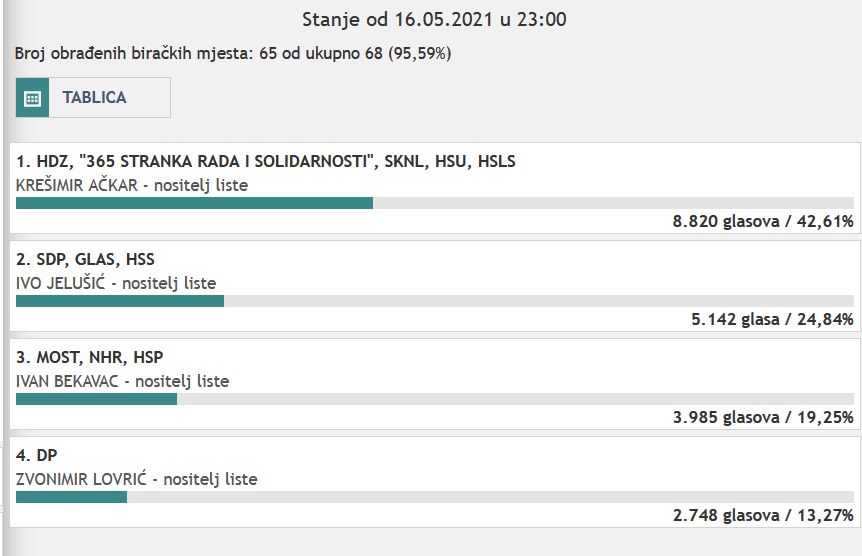This screenshot has height=556, width=862.
Task: Select the SDP, GLAS, HSS list title
Action: tap(85, 259)
